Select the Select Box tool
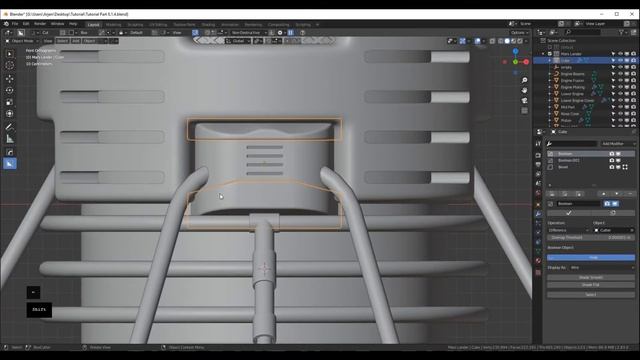This screenshot has width=640, height=360. pyautogui.click(x=10, y=54)
